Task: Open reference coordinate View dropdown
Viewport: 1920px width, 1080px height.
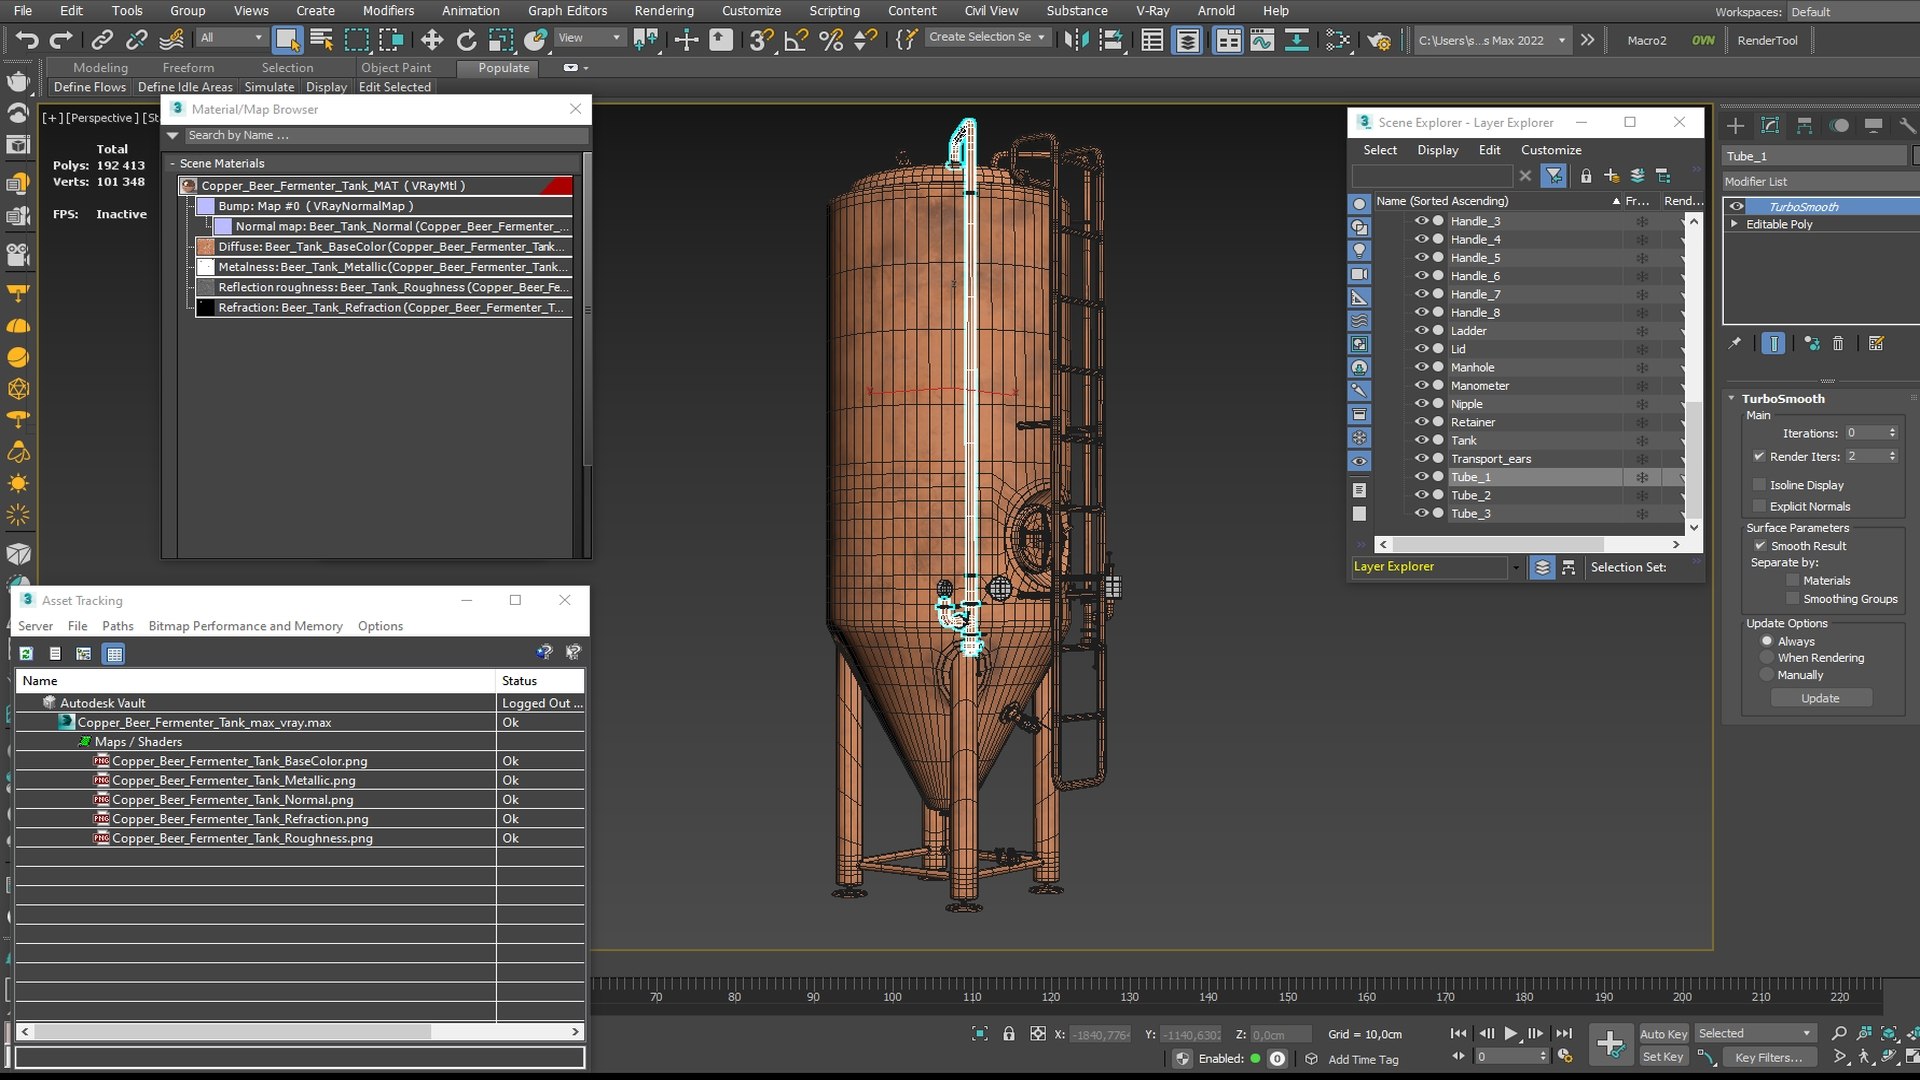Action: [589, 38]
